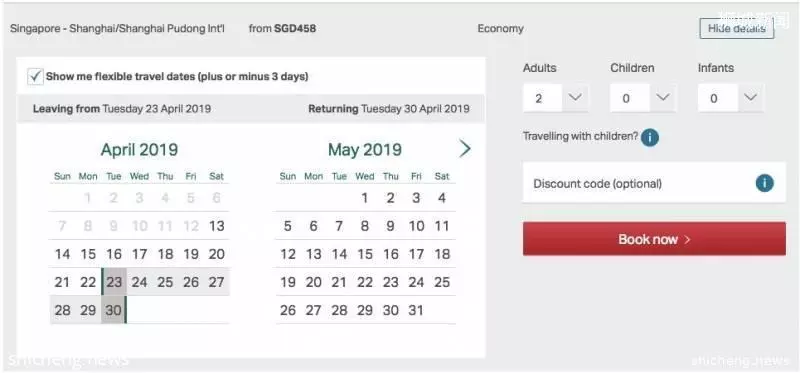Viewport: 800px width, 373px height.
Task: Click the Leaving from Tuesday 23 April label
Action: (121, 109)
